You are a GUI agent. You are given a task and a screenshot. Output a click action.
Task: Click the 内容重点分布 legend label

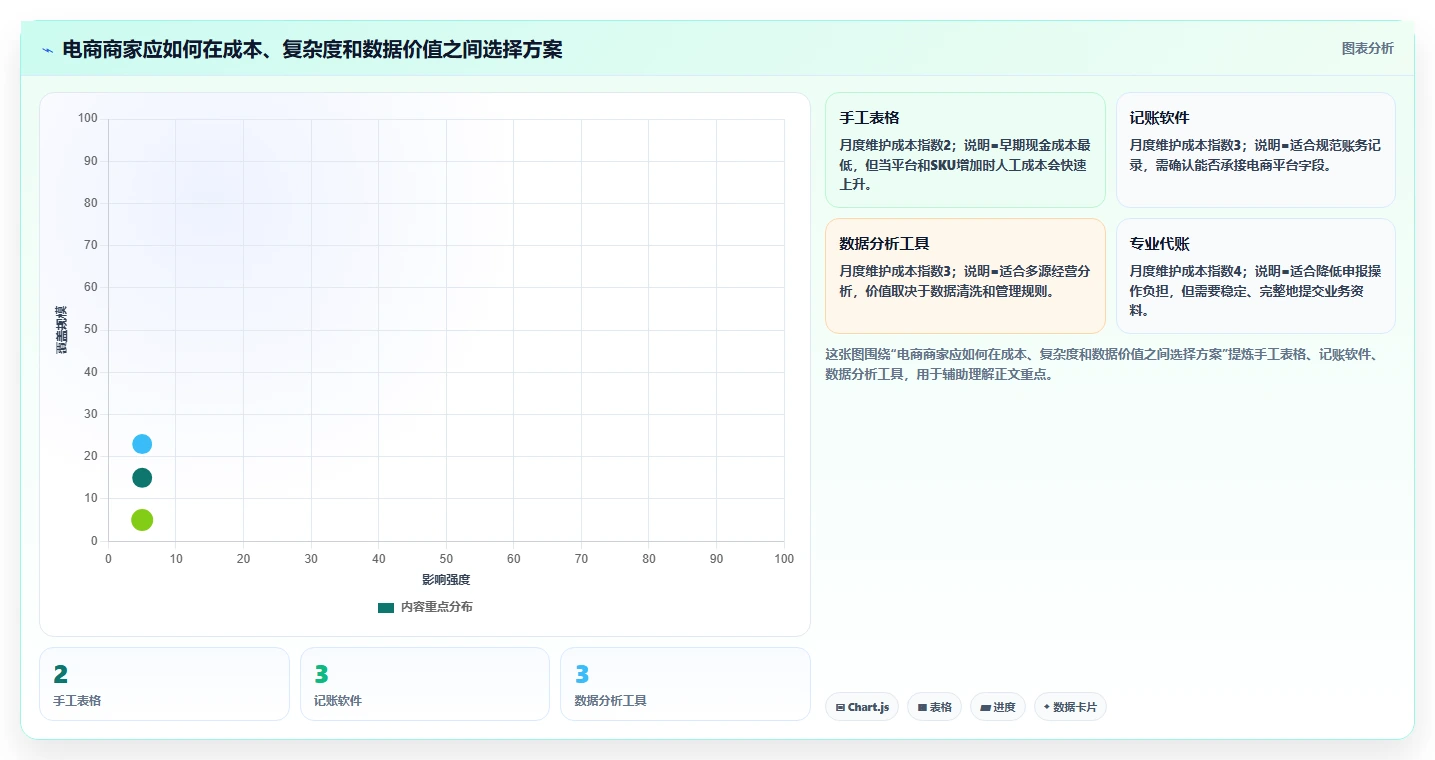pyautogui.click(x=437, y=607)
